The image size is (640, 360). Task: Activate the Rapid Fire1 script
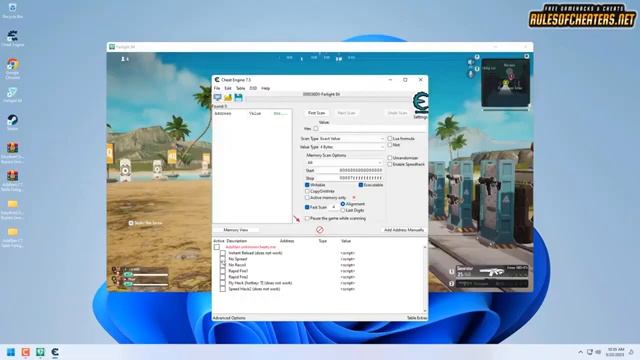pyautogui.click(x=223, y=271)
